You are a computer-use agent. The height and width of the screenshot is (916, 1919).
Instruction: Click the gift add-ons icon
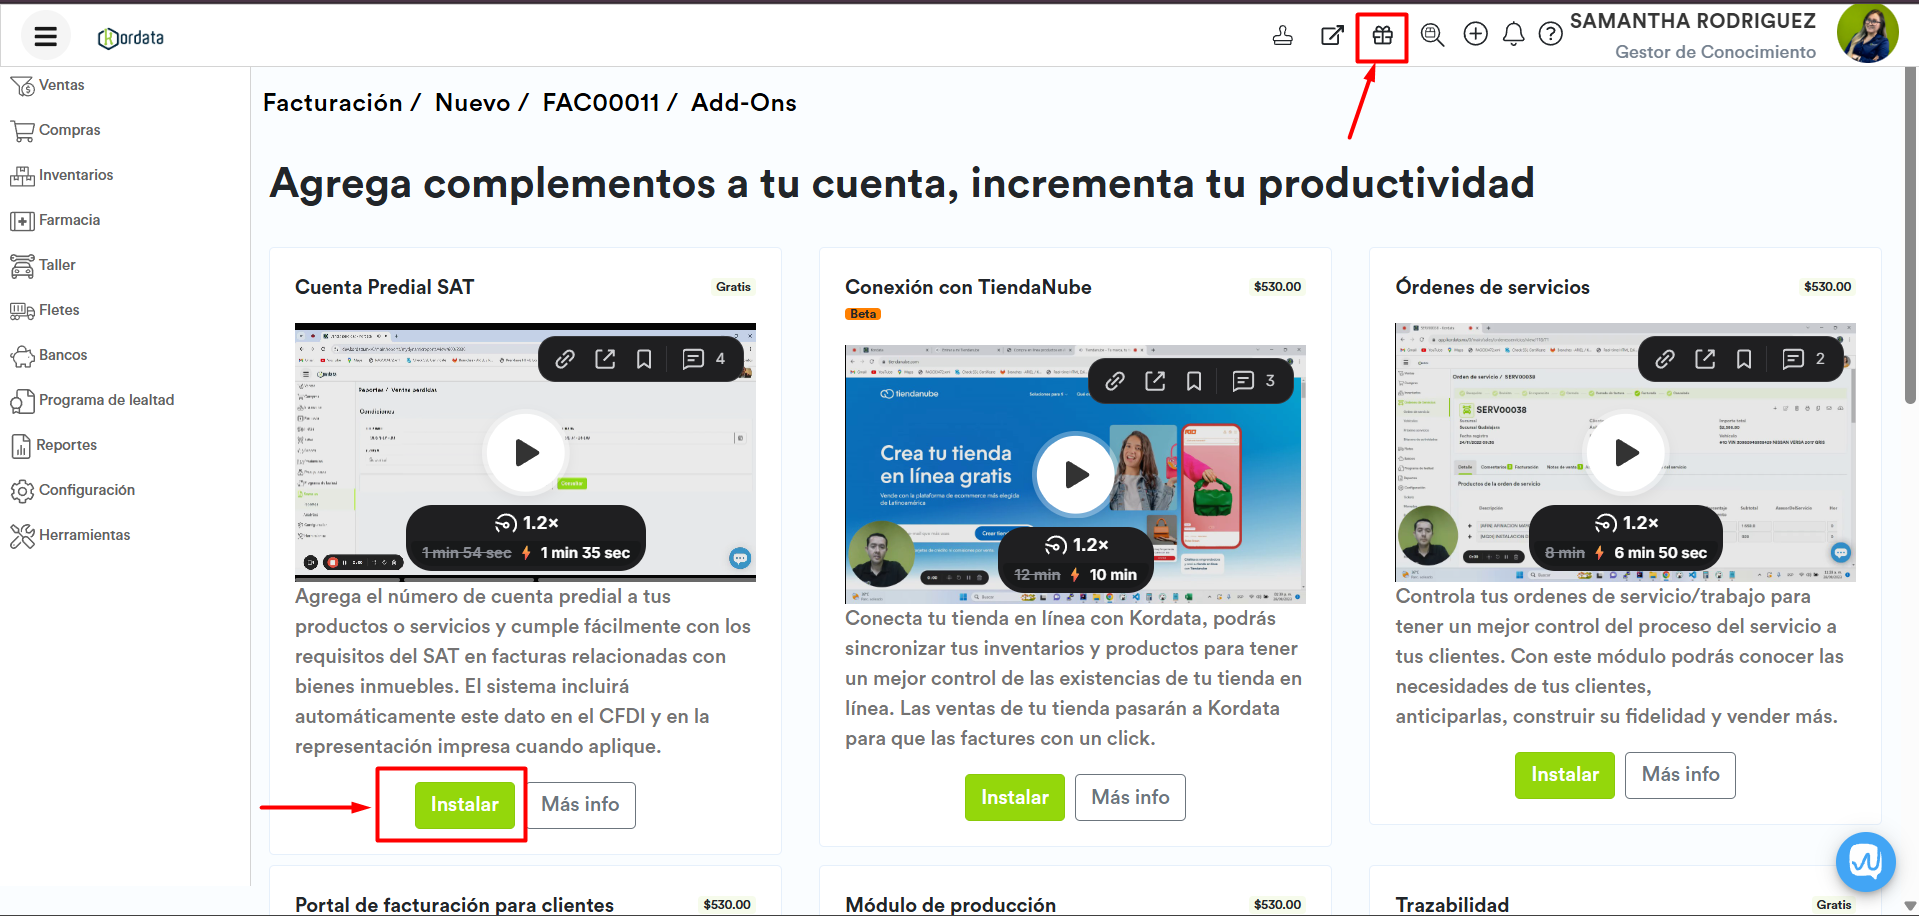point(1382,36)
